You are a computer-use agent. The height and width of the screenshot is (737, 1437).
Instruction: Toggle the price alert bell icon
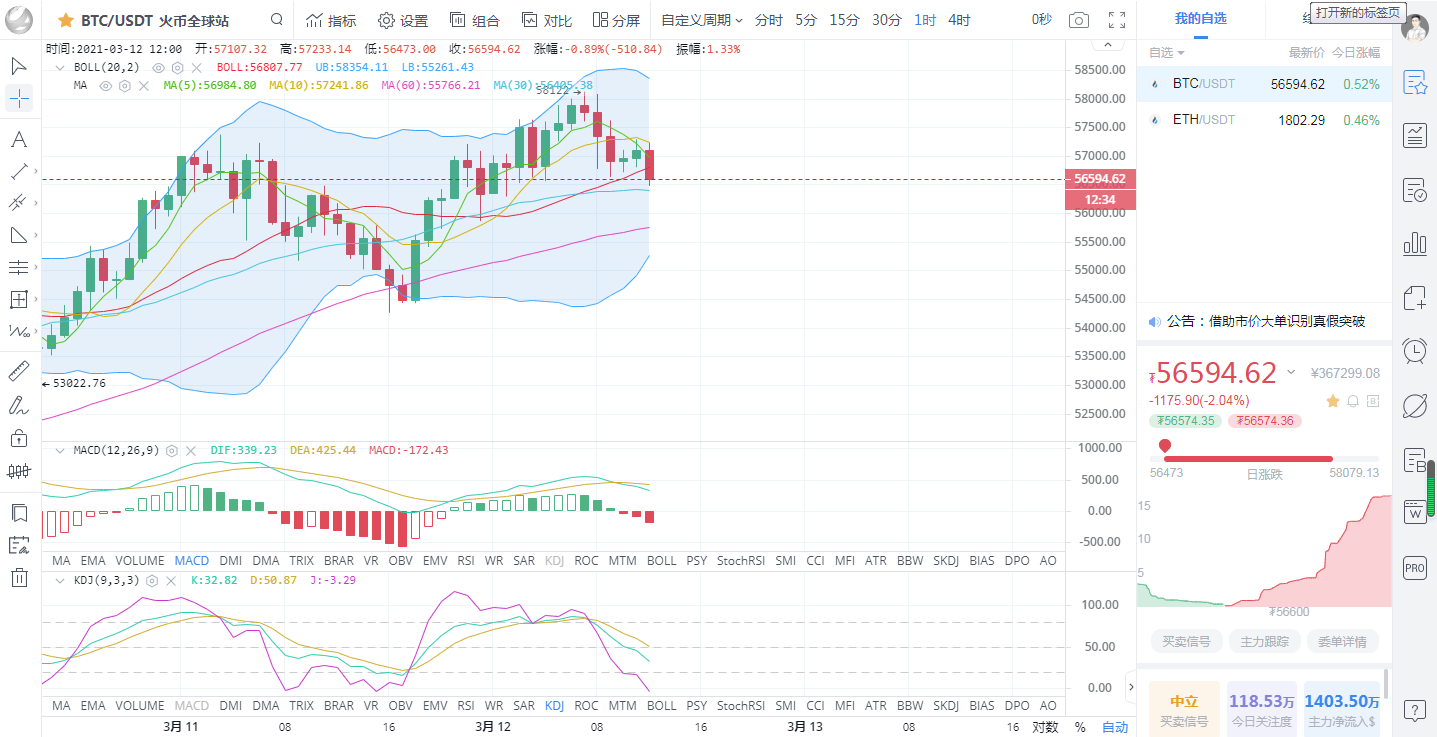[1353, 400]
